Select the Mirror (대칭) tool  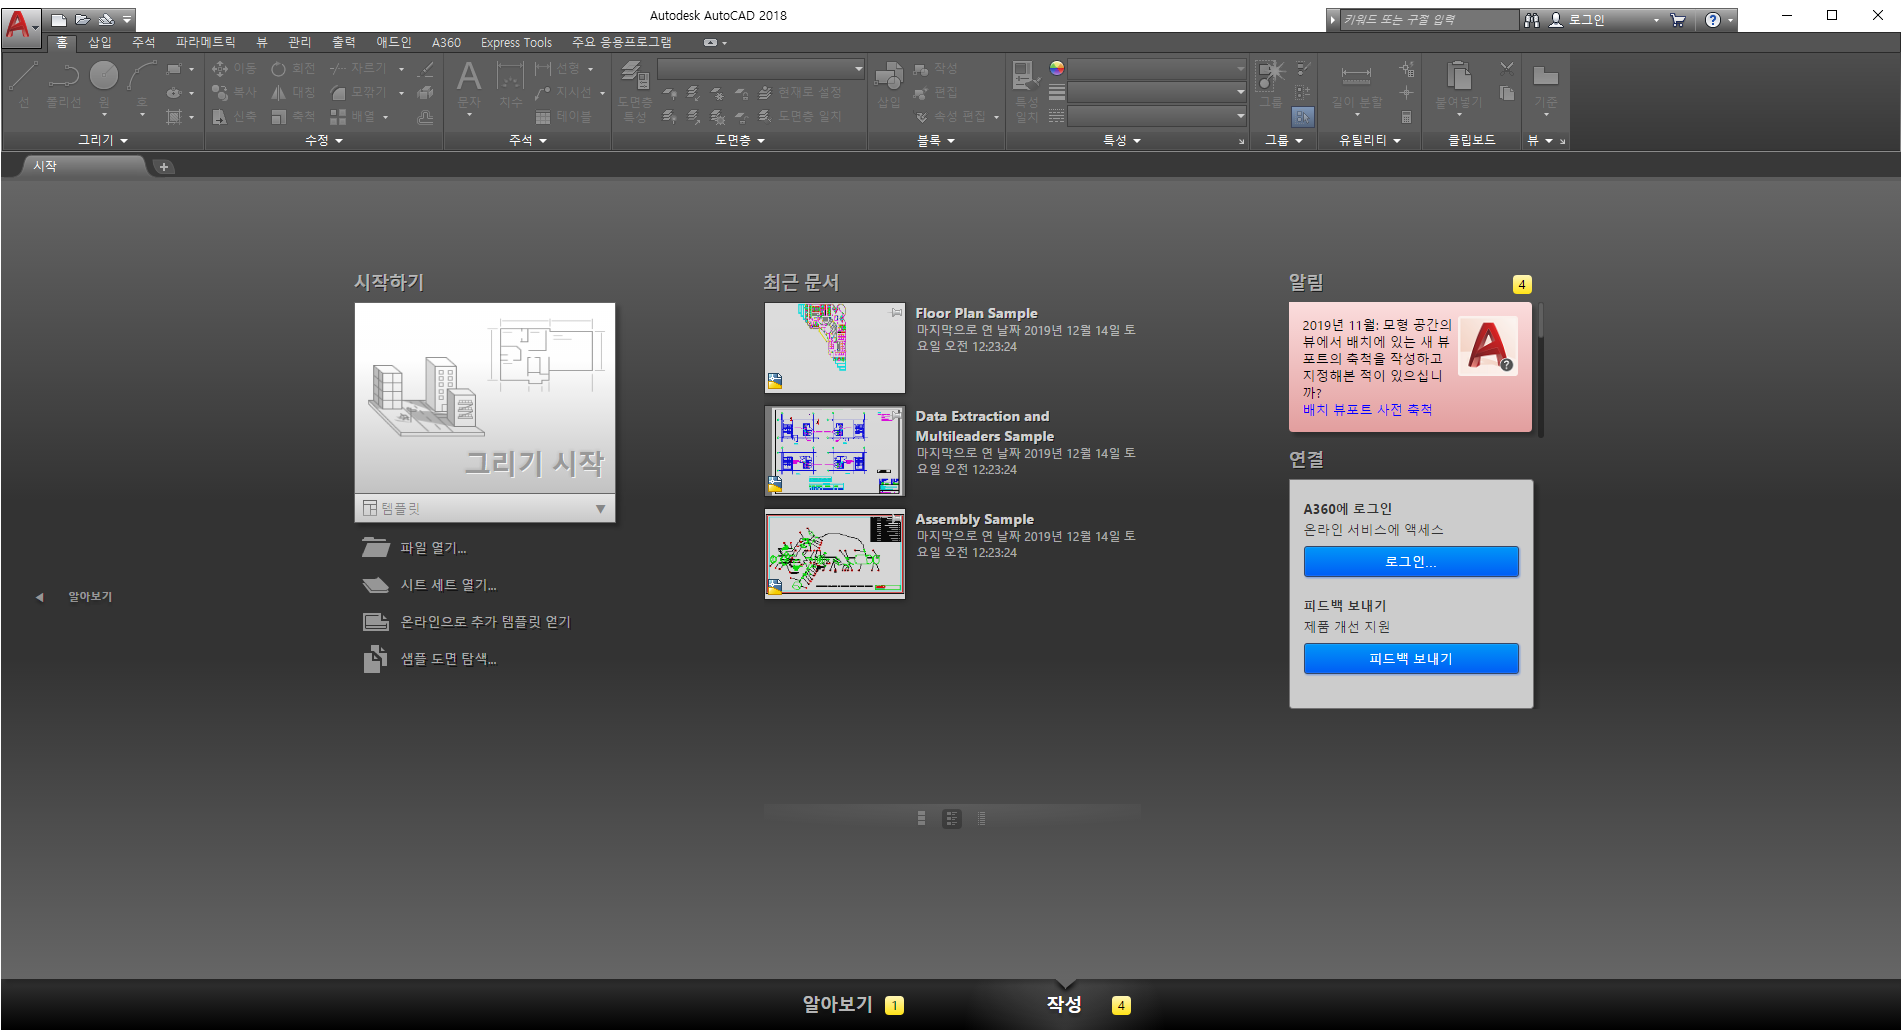[293, 92]
